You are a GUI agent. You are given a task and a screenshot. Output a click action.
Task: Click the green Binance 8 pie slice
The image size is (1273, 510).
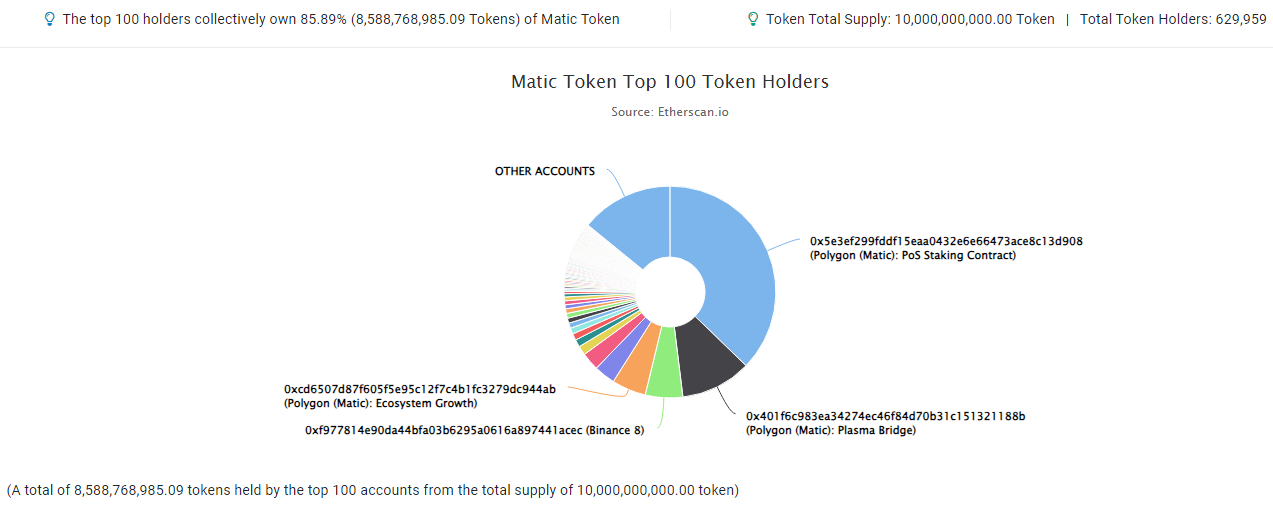tap(664, 375)
